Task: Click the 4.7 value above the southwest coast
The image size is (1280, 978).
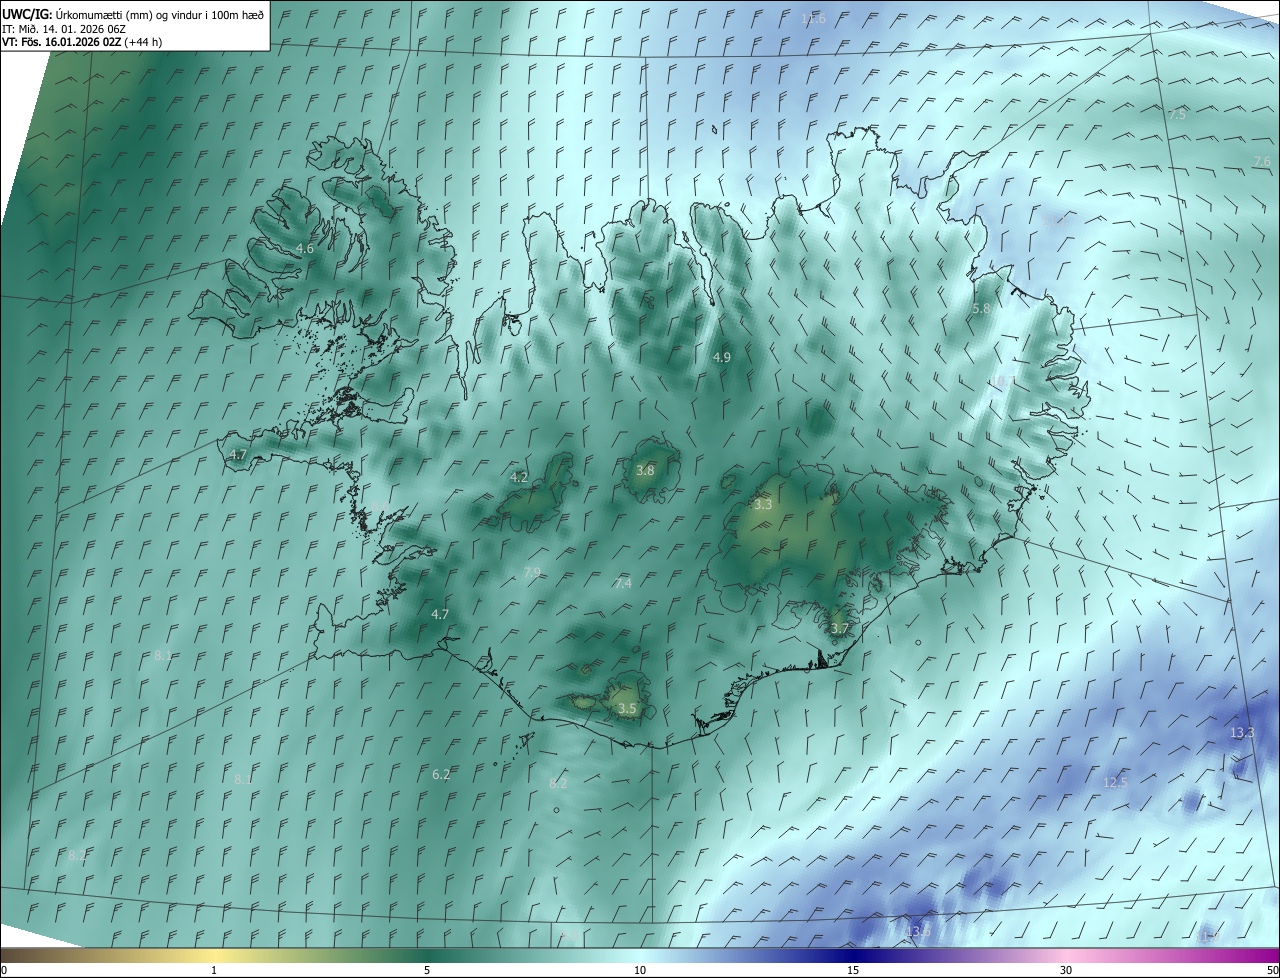Action: click(440, 614)
